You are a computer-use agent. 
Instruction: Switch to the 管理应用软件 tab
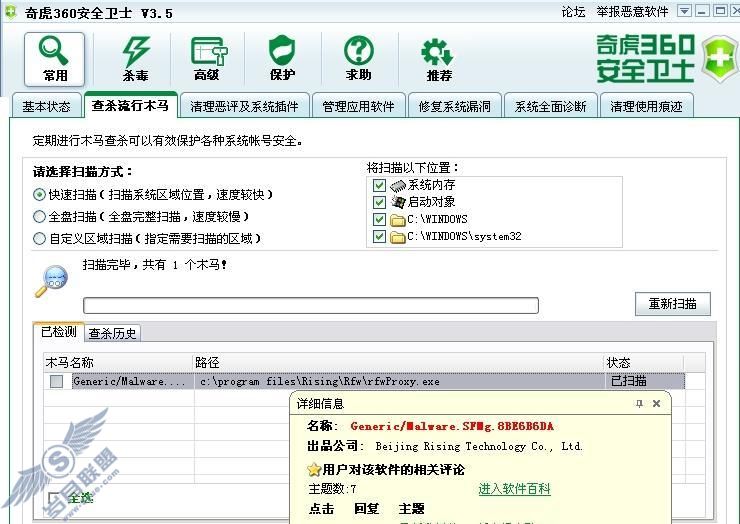point(359,106)
